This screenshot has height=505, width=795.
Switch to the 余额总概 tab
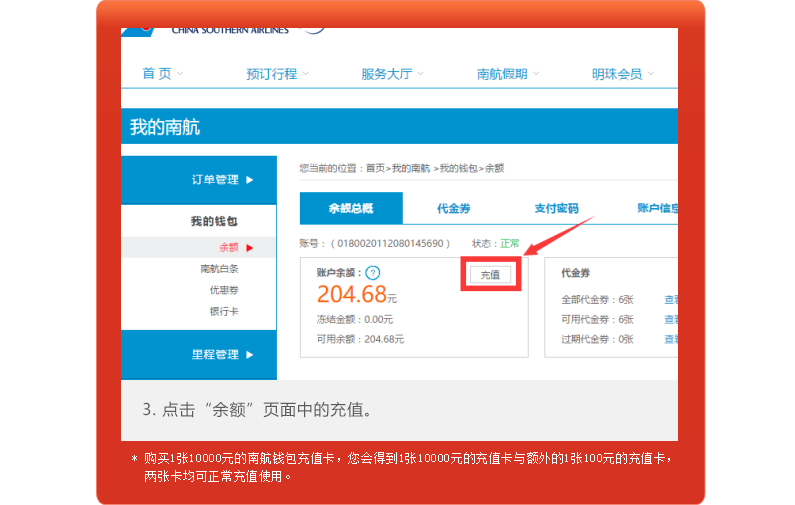click(x=351, y=208)
